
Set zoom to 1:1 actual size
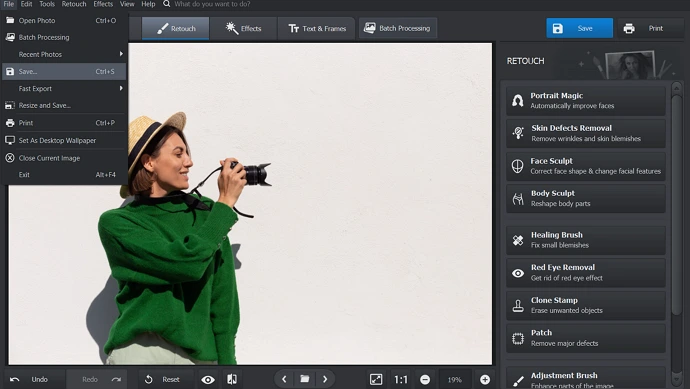[x=401, y=379]
